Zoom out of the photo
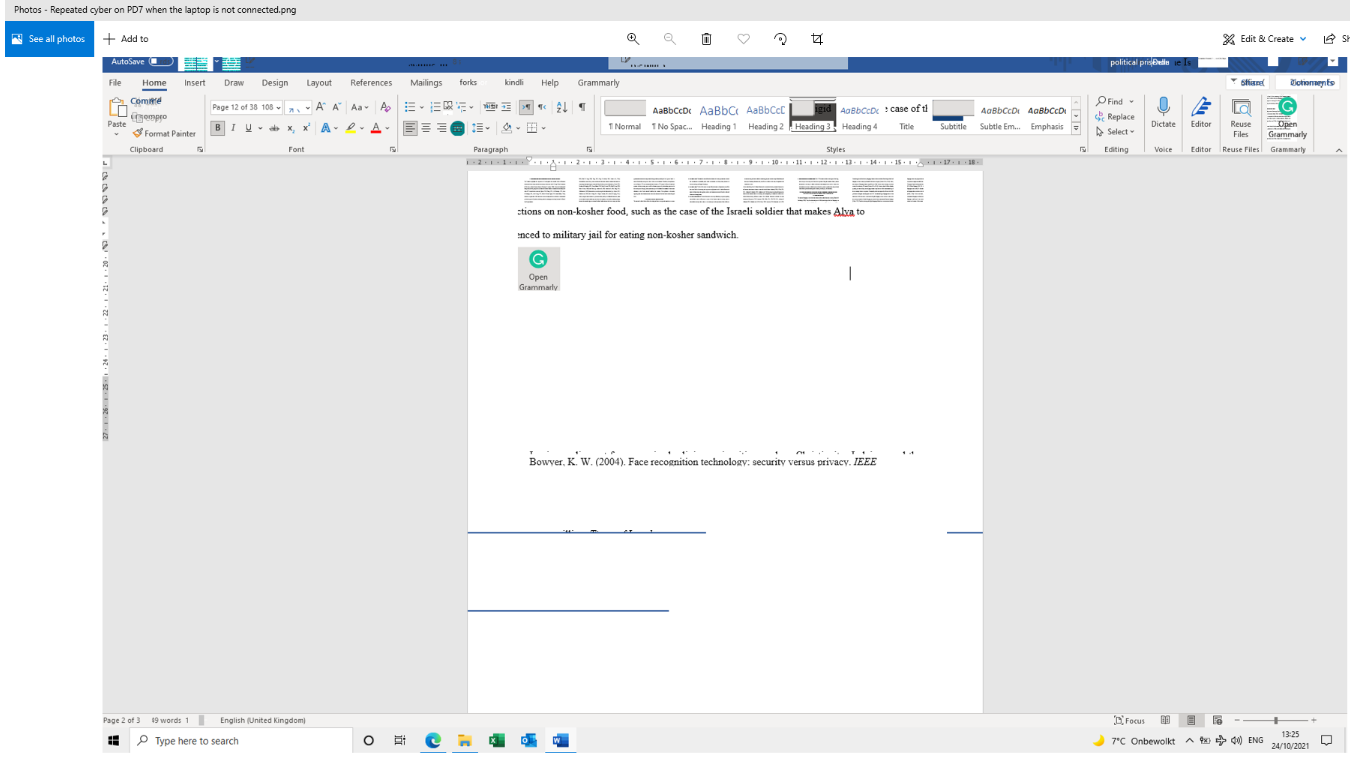Viewport: 1350px width, 758px height. (669, 39)
